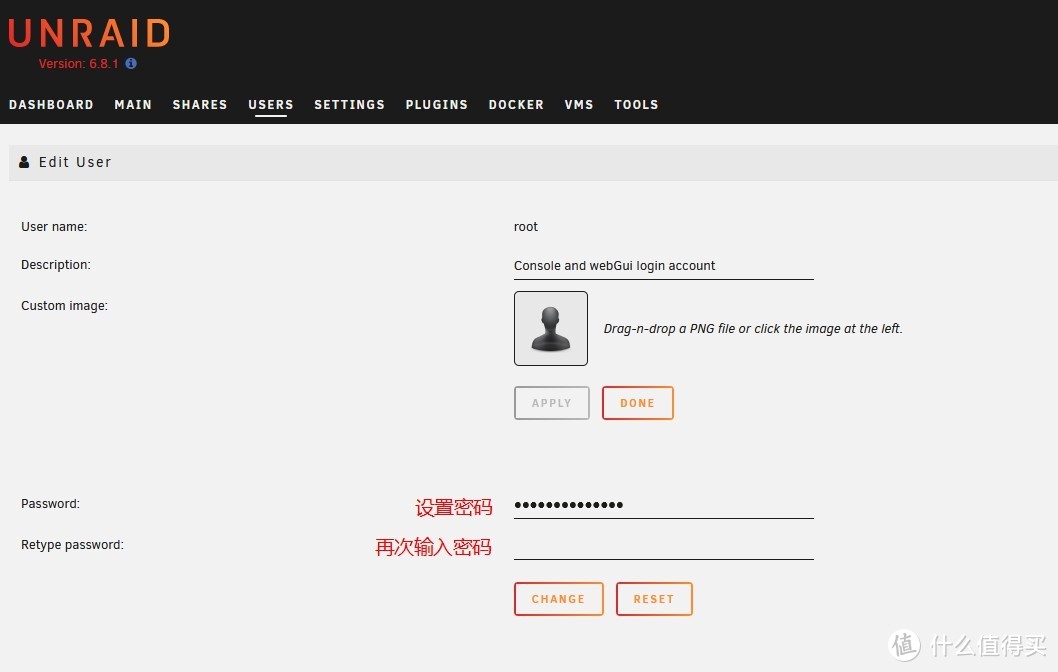This screenshot has height=672, width=1058.
Task: Open the Plugins page
Action: pyautogui.click(x=436, y=104)
